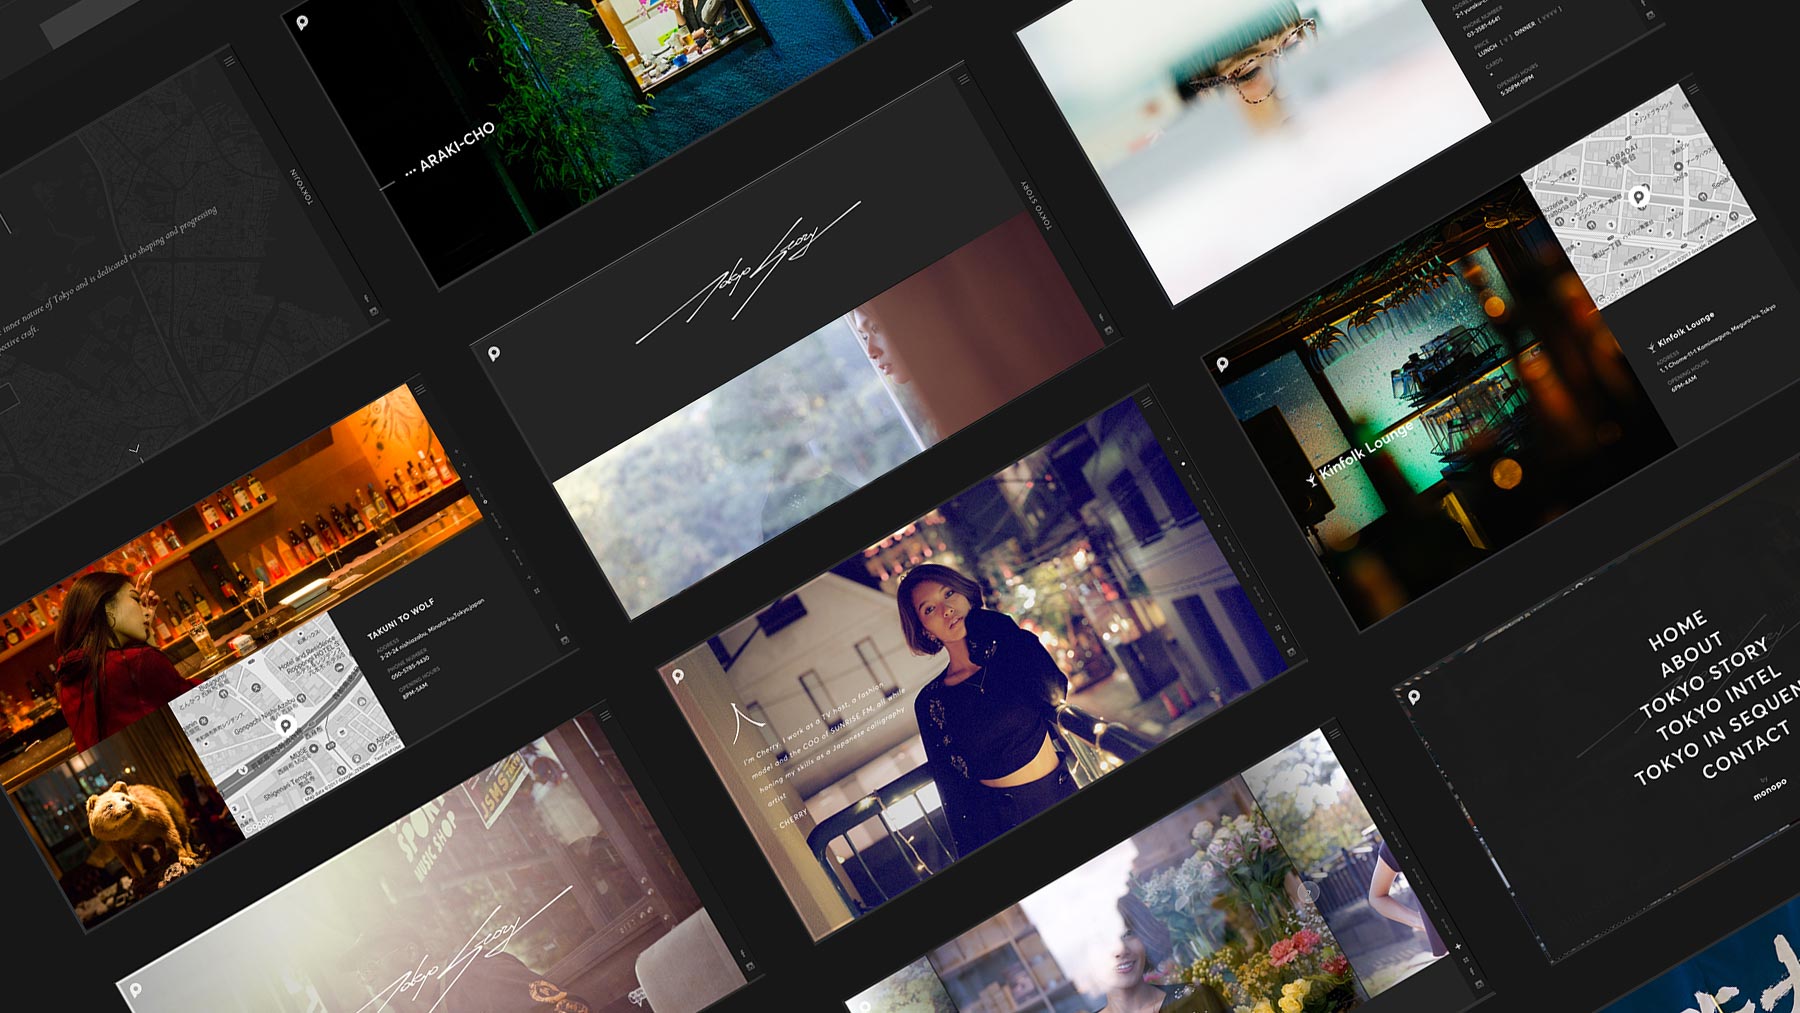The image size is (1800, 1013).
Task: Select TOKYO STORY in the navigation menu
Action: point(1704,680)
